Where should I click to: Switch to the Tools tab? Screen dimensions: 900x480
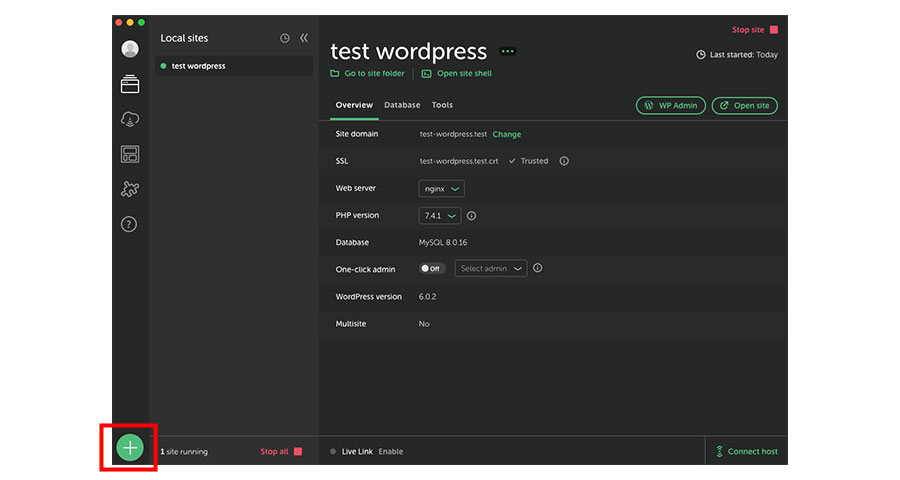pos(442,105)
